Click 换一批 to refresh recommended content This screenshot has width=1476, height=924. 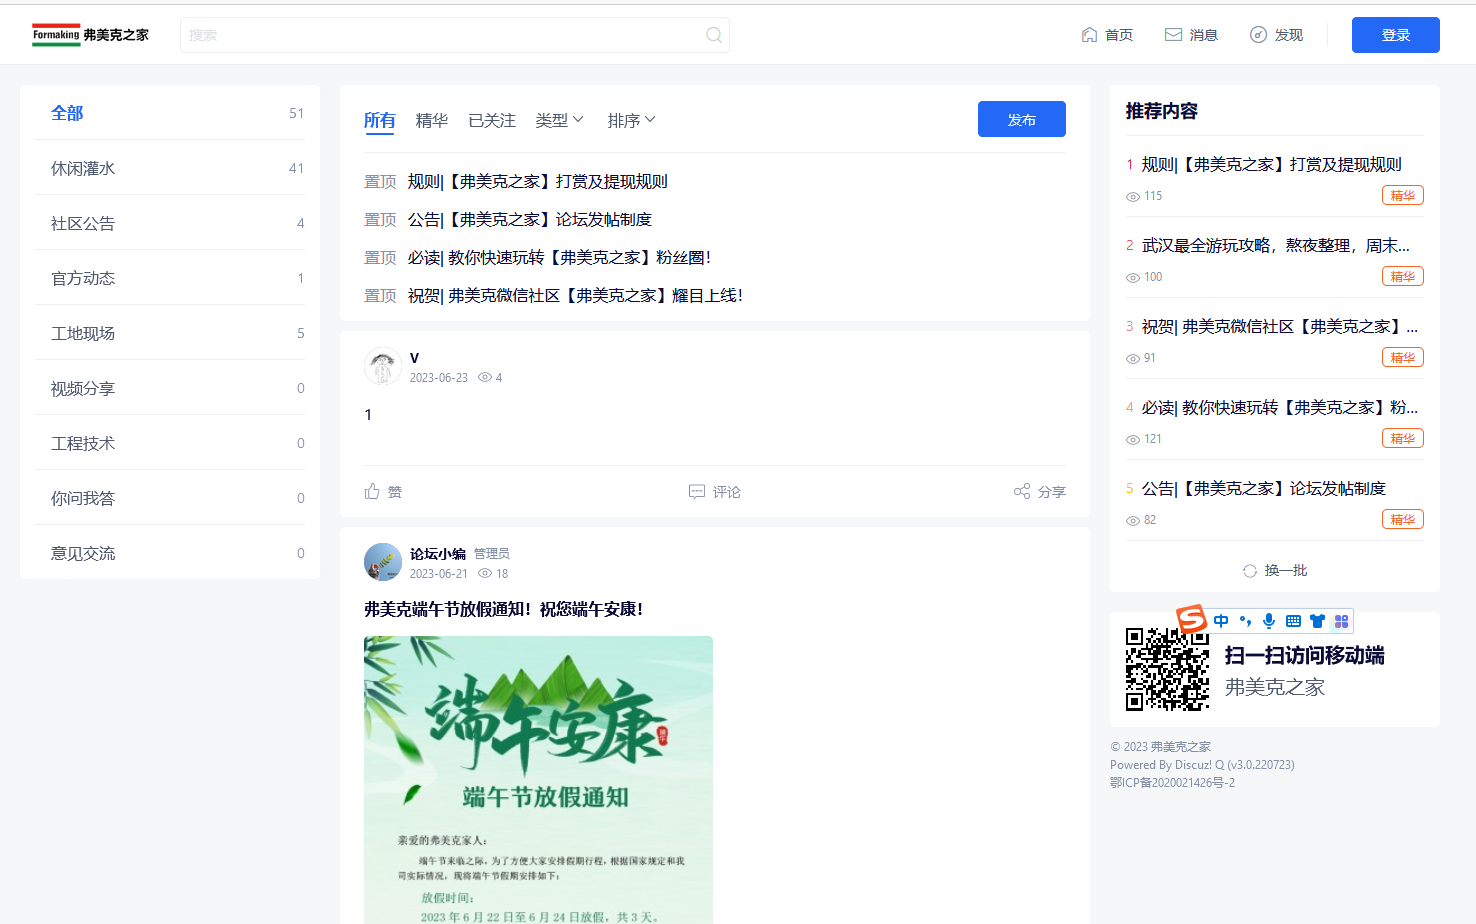(x=1275, y=570)
